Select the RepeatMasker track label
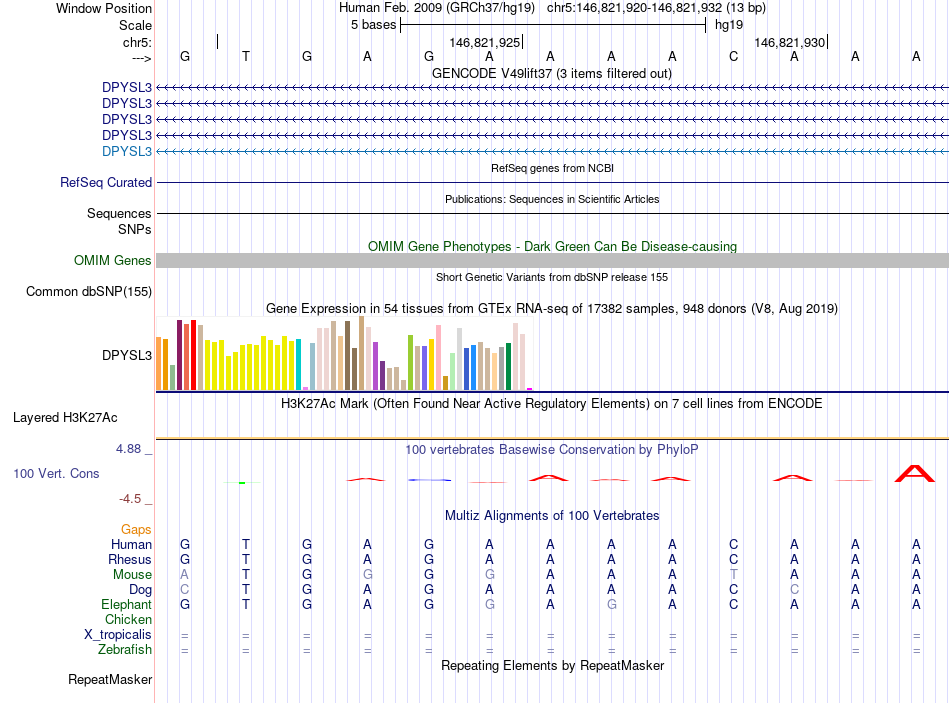 (110, 679)
